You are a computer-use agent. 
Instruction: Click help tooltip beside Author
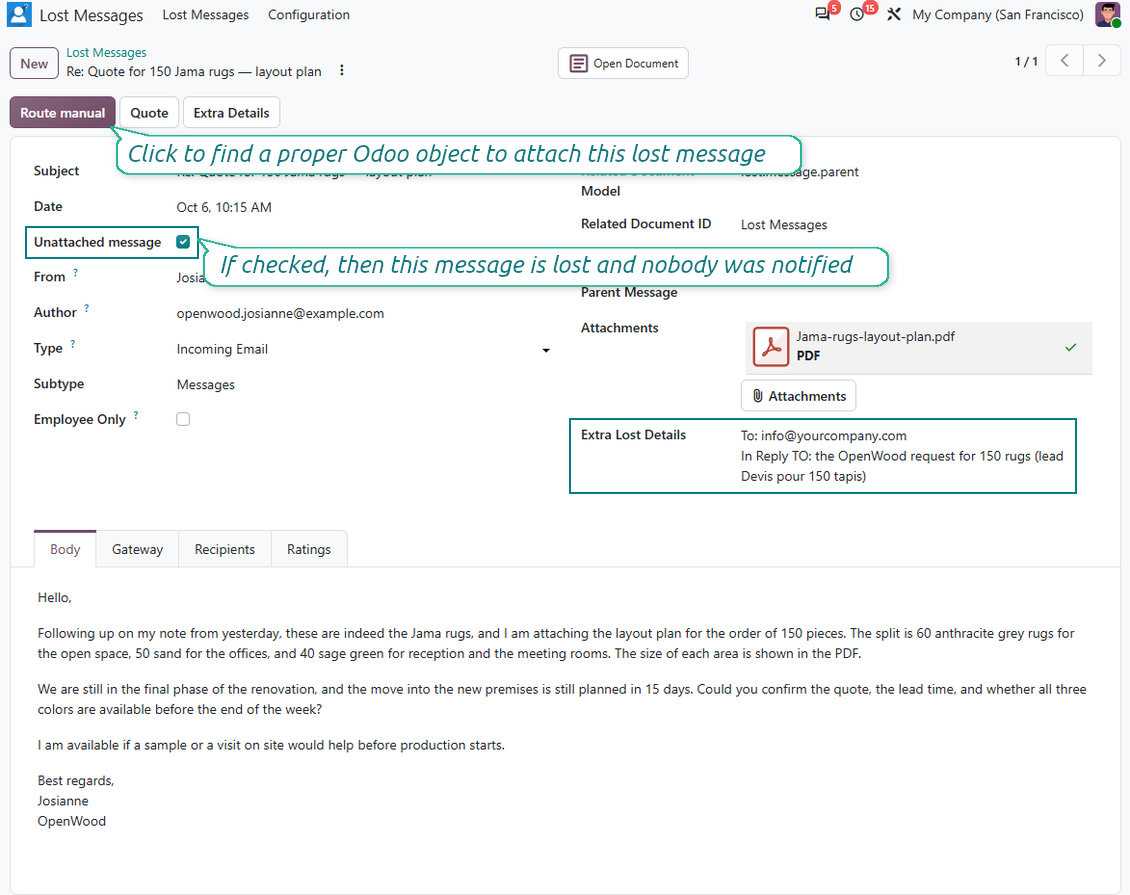pos(86,308)
